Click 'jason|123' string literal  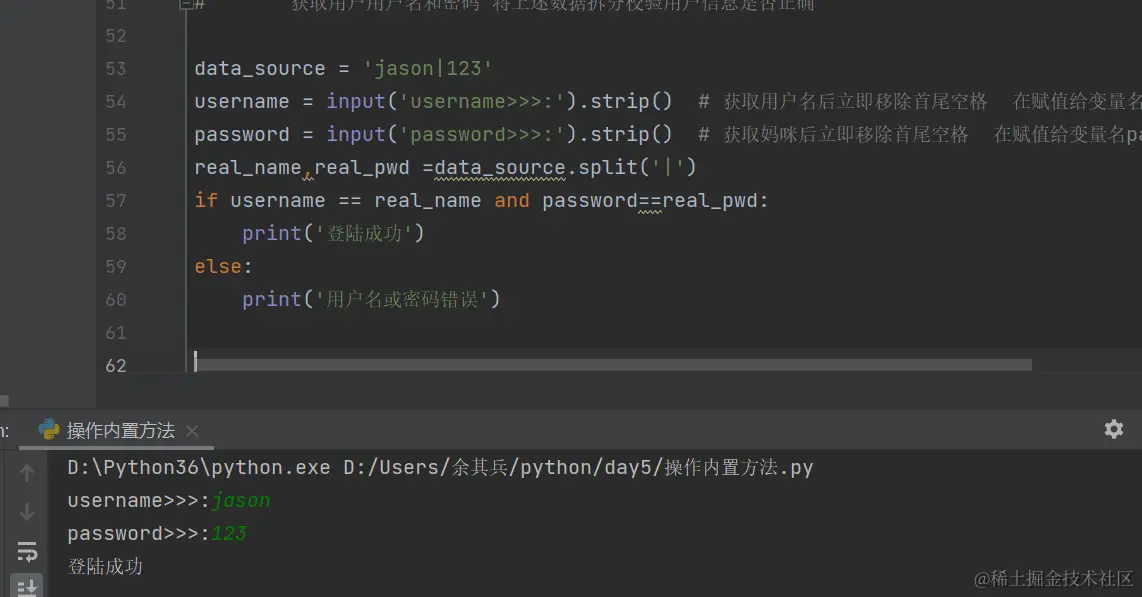[428, 68]
